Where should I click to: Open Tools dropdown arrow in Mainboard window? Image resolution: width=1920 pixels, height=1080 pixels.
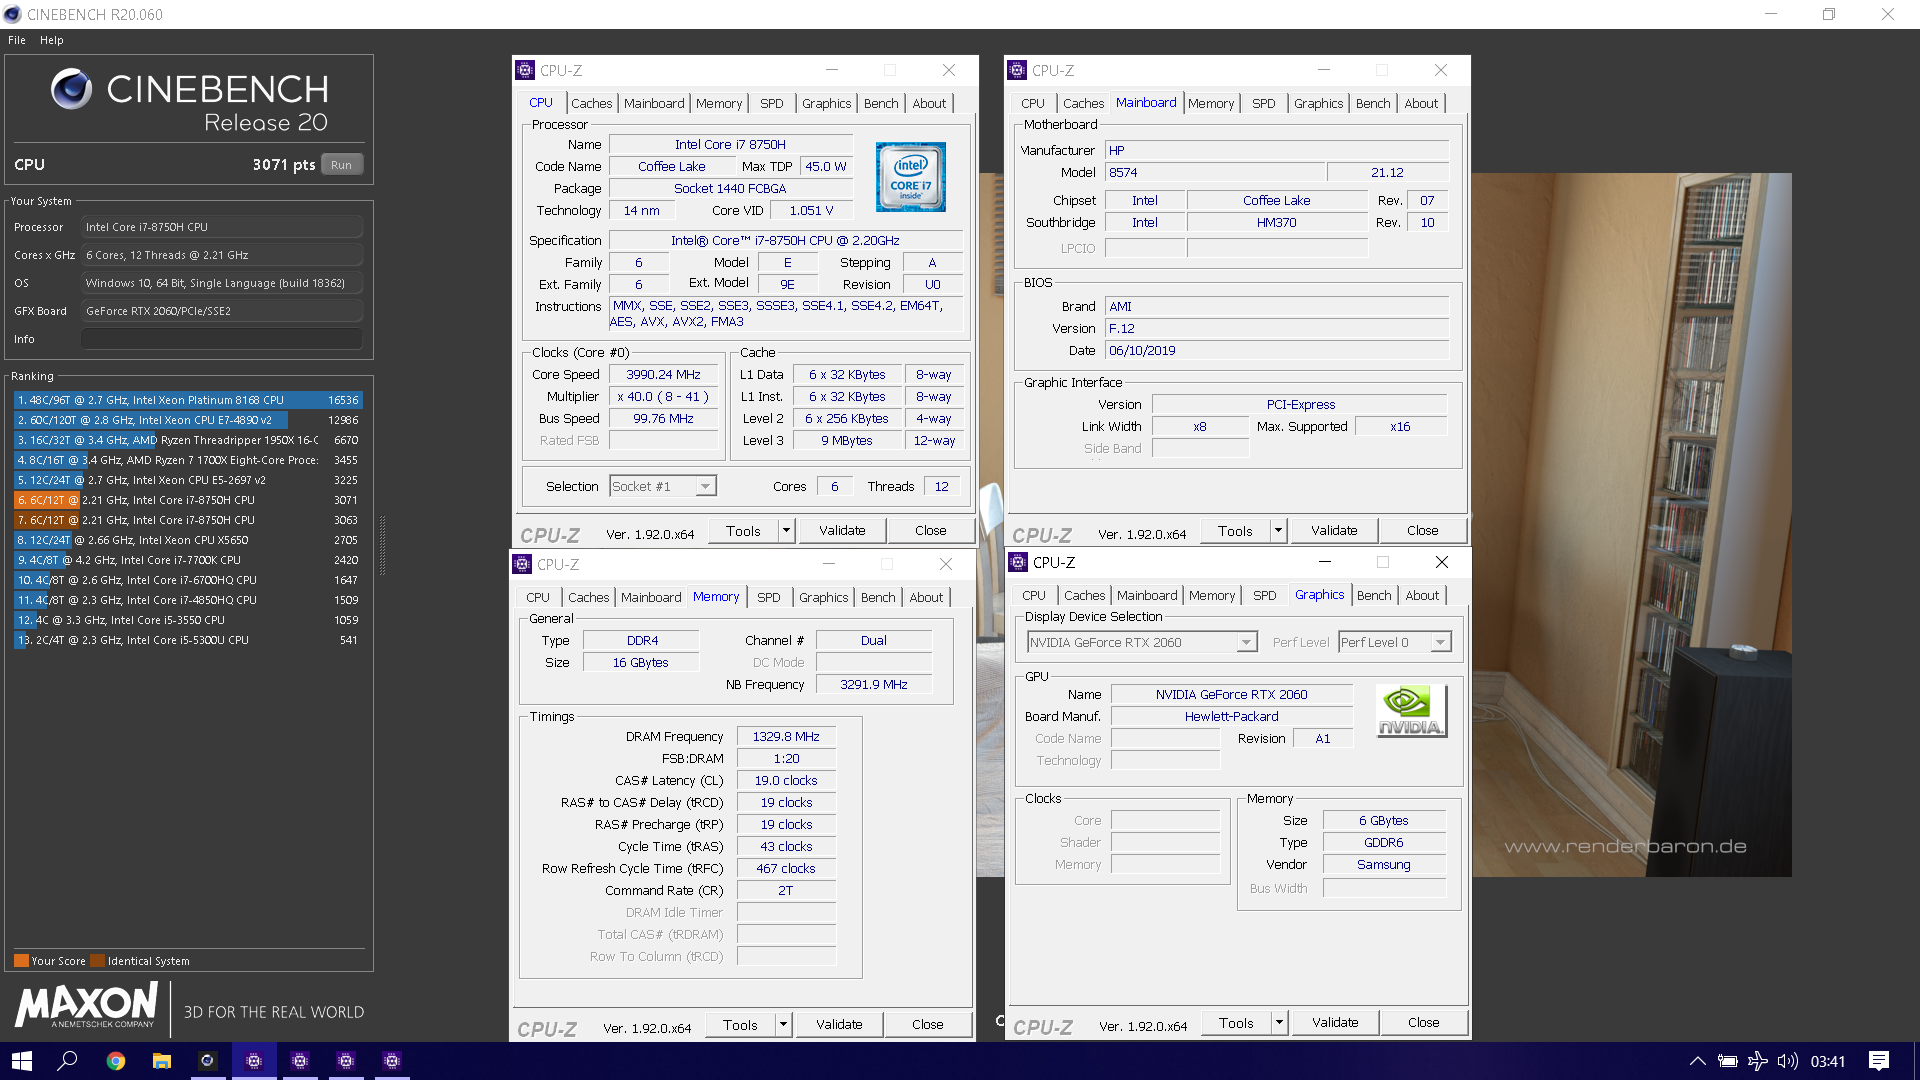coord(1278,530)
